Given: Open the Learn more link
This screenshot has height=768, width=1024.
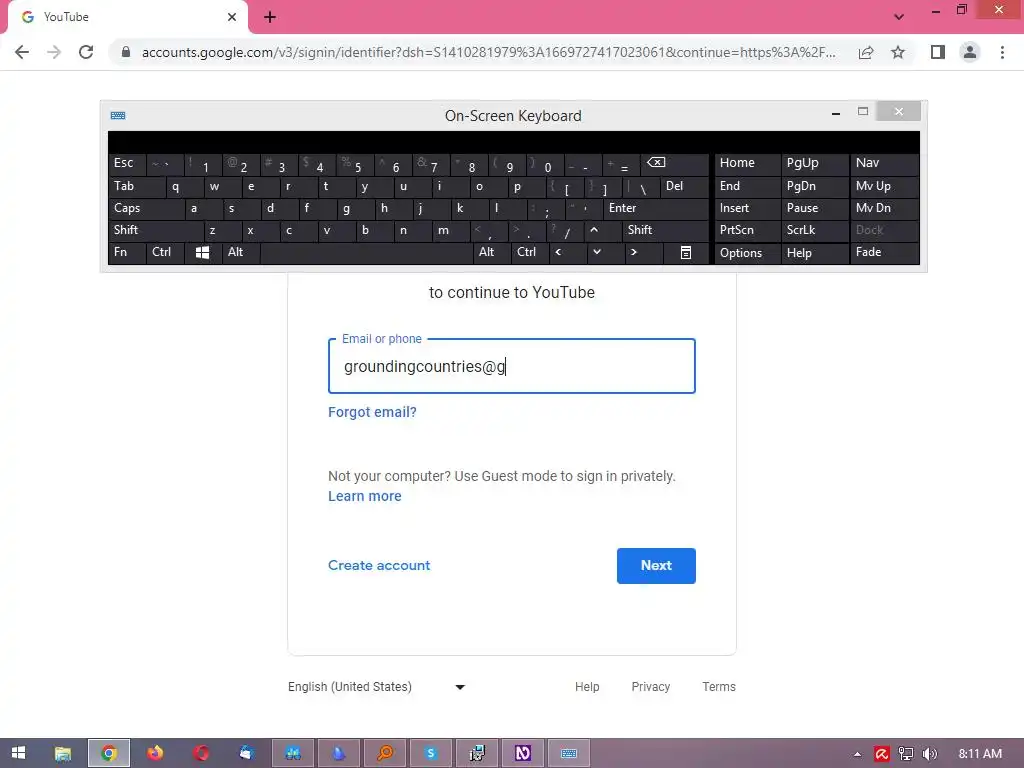Looking at the screenshot, I should 364,496.
